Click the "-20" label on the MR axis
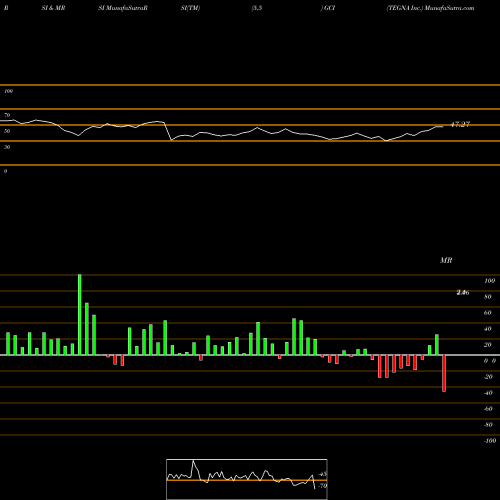 [488, 377]
